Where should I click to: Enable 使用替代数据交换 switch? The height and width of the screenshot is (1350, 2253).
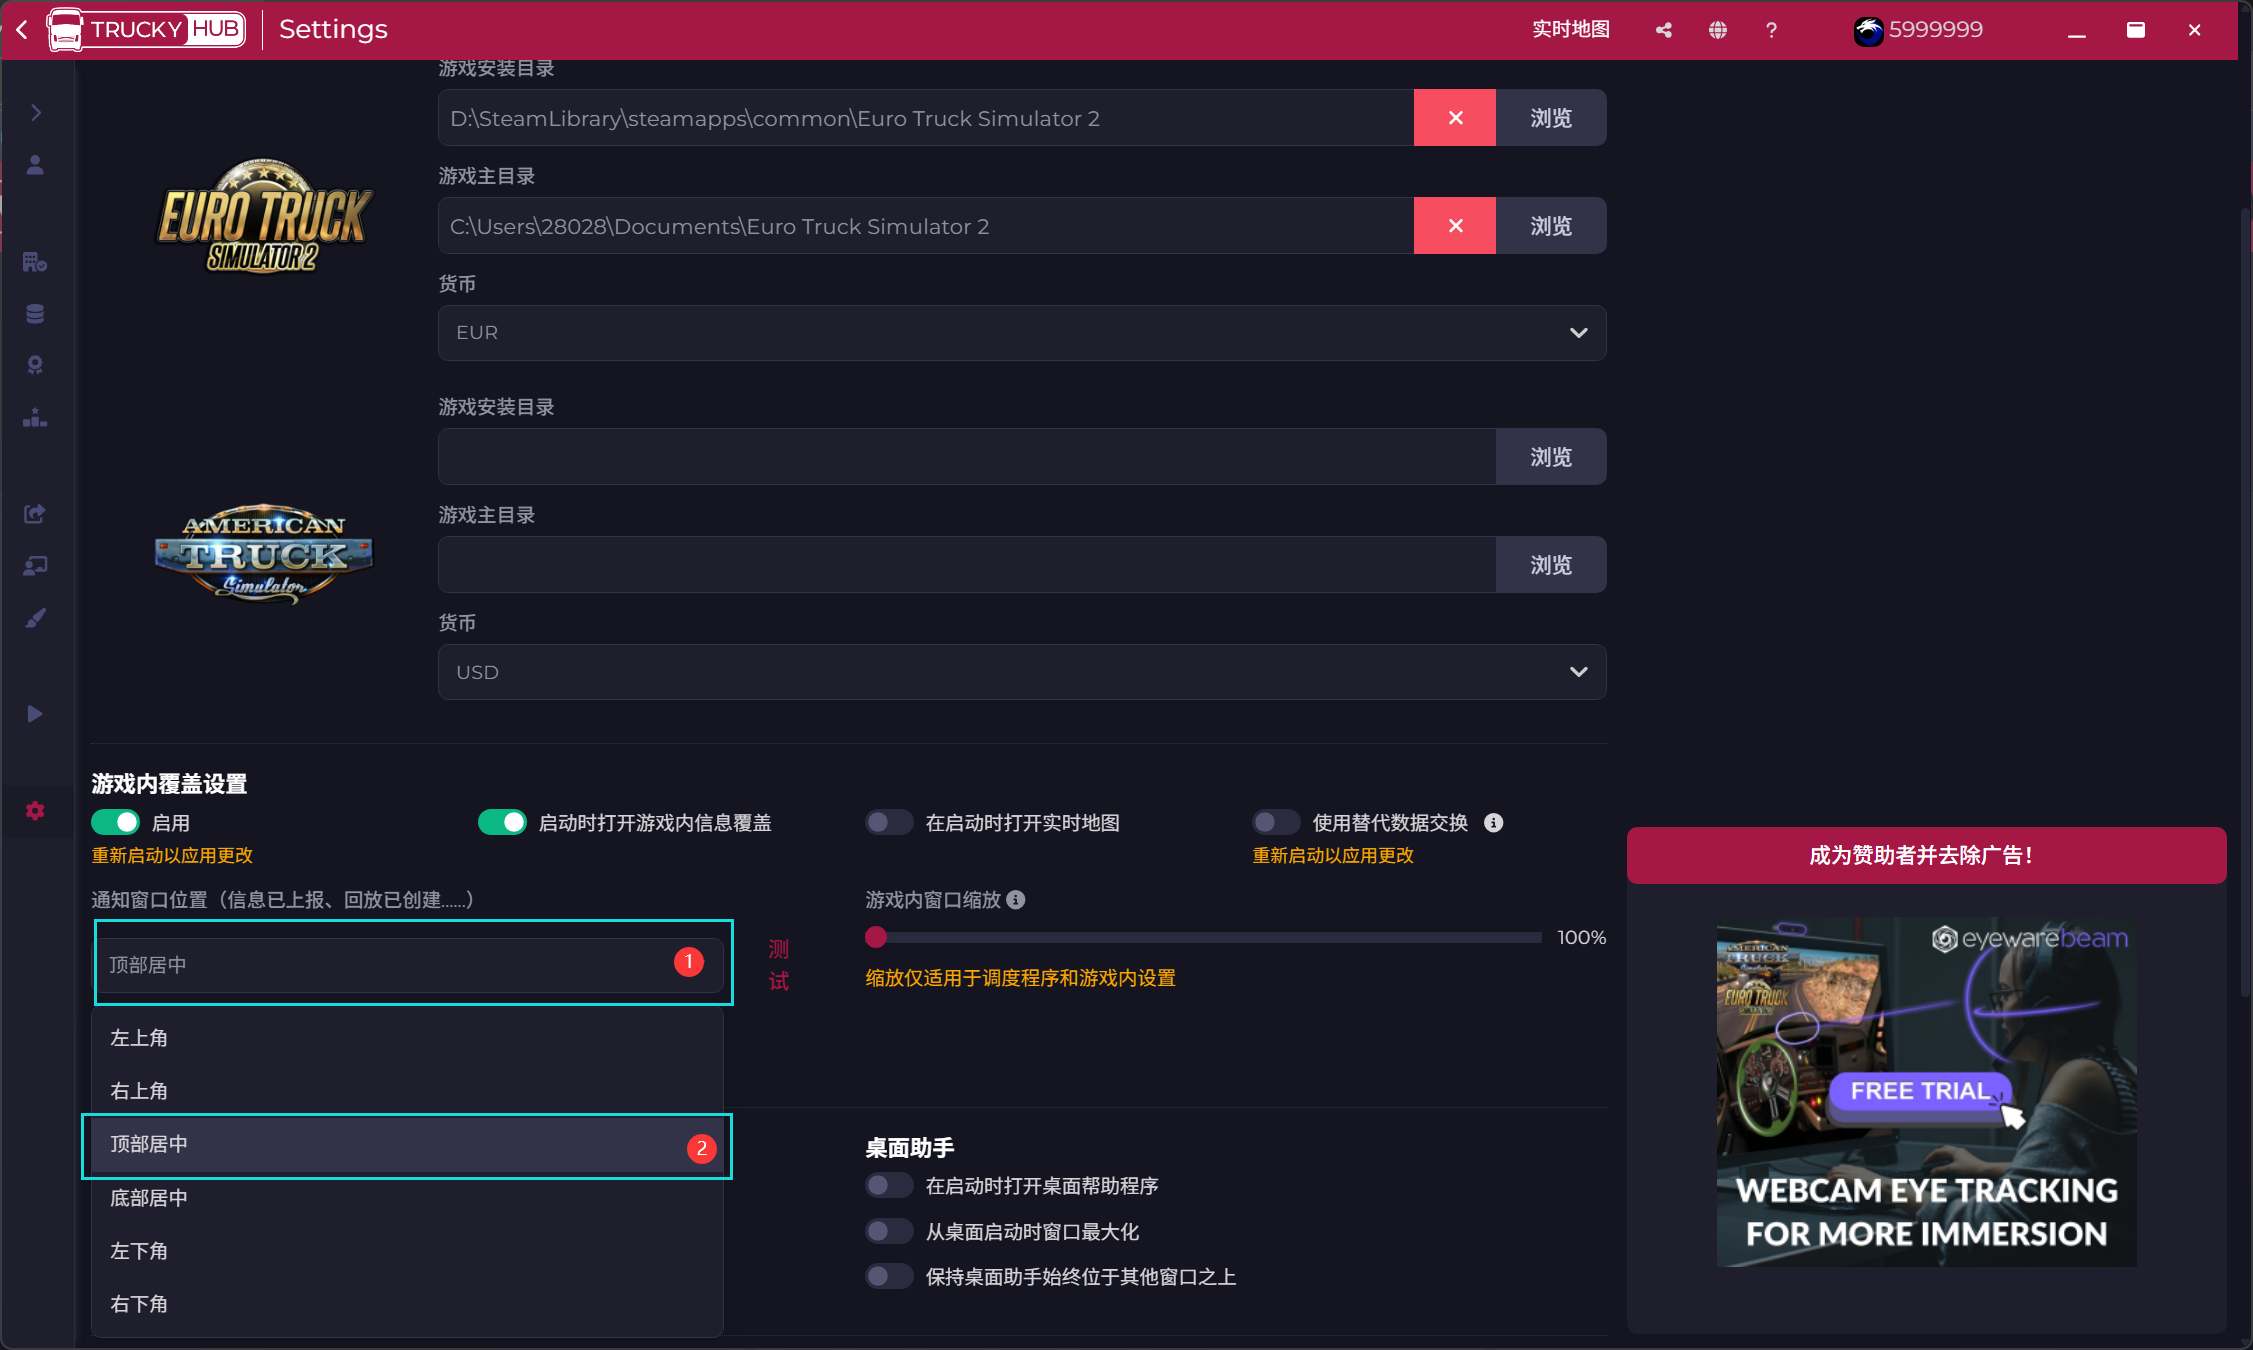(1276, 822)
